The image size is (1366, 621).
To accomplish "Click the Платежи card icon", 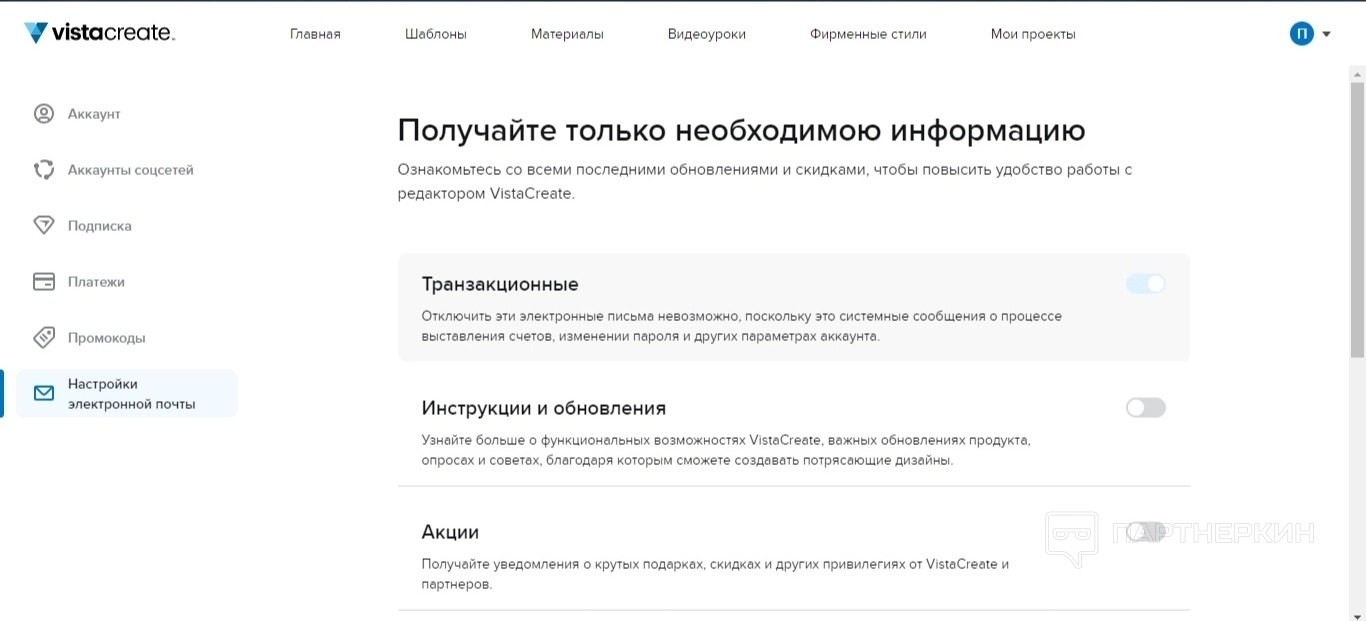I will [x=44, y=282].
